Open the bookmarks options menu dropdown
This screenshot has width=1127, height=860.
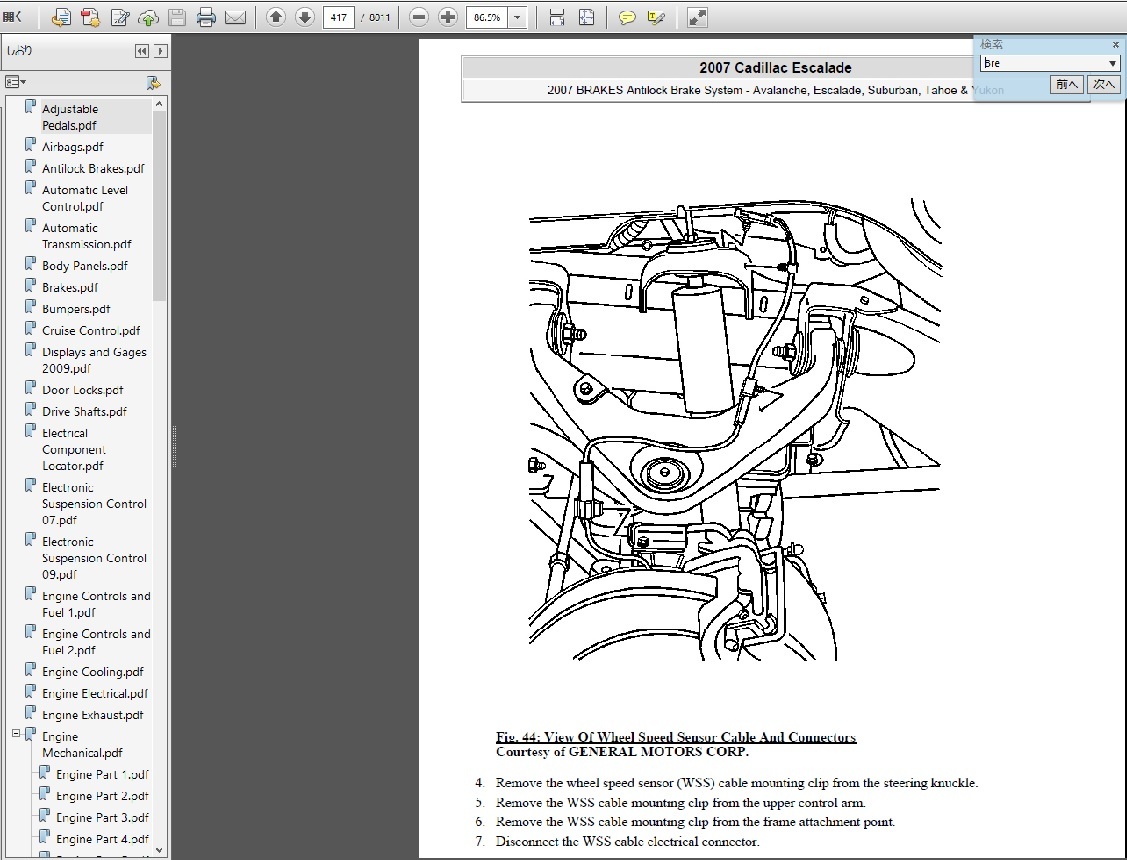pyautogui.click(x=15, y=82)
